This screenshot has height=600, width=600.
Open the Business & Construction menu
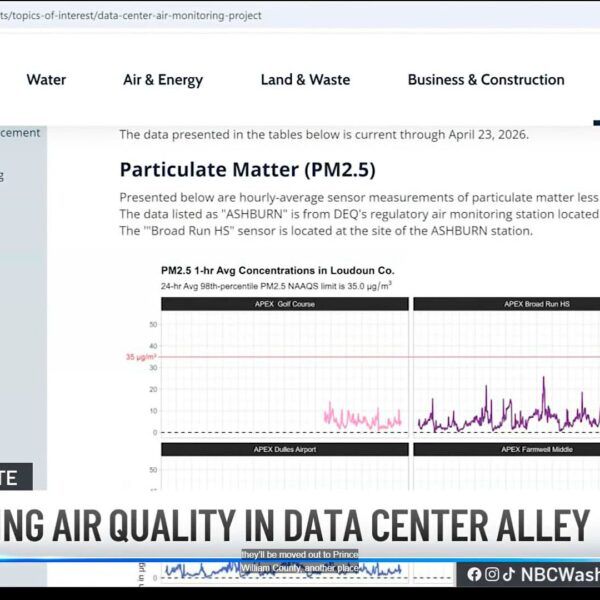click(x=486, y=80)
